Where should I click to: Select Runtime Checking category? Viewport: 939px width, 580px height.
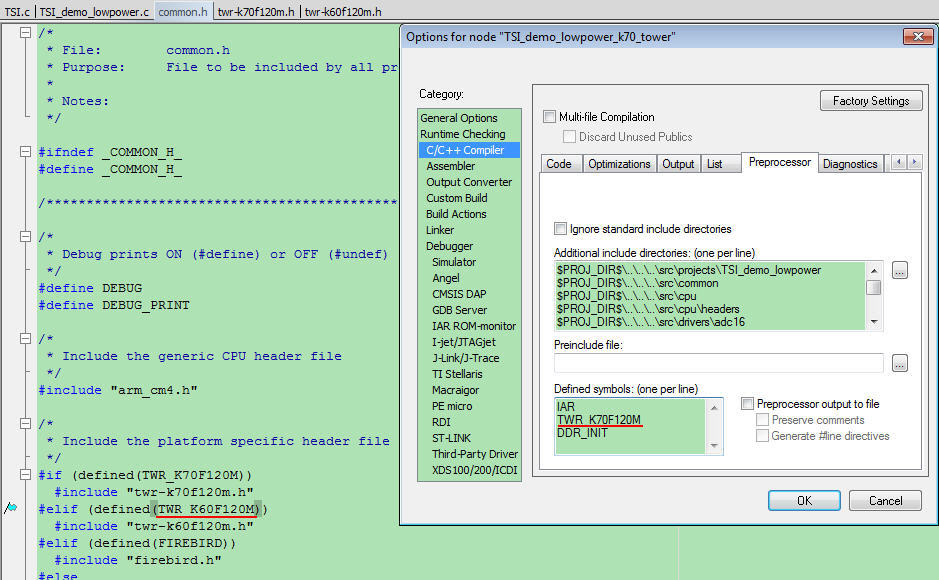click(x=462, y=134)
